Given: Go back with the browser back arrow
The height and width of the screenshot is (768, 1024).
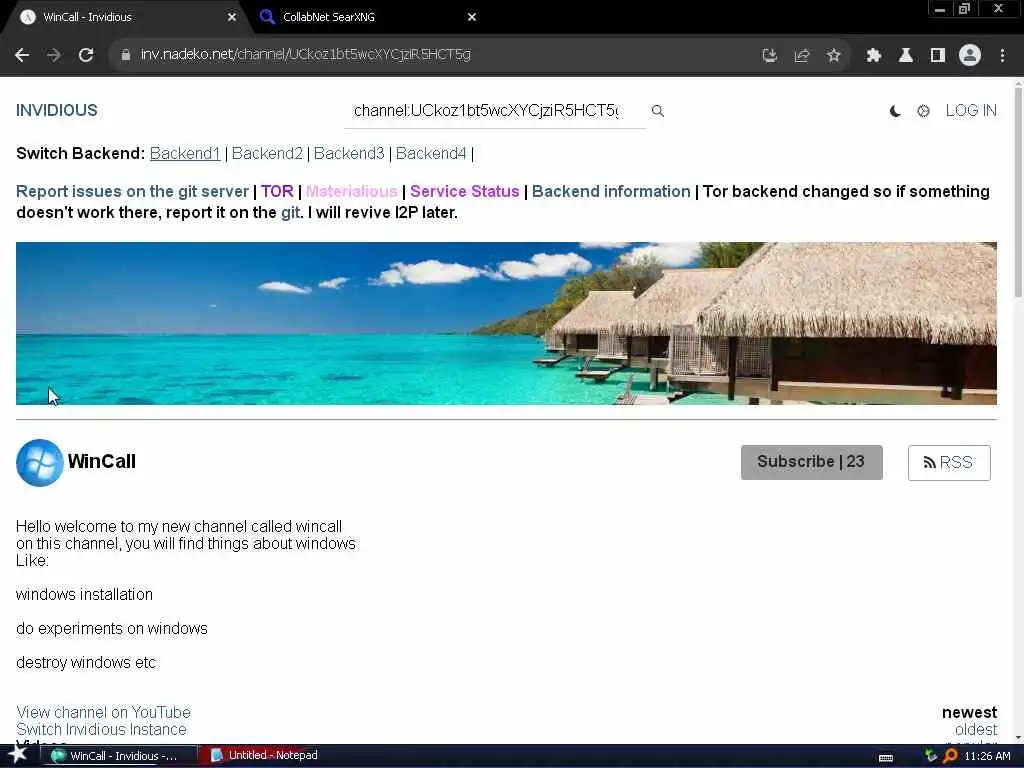Looking at the screenshot, I should pyautogui.click(x=22, y=56).
